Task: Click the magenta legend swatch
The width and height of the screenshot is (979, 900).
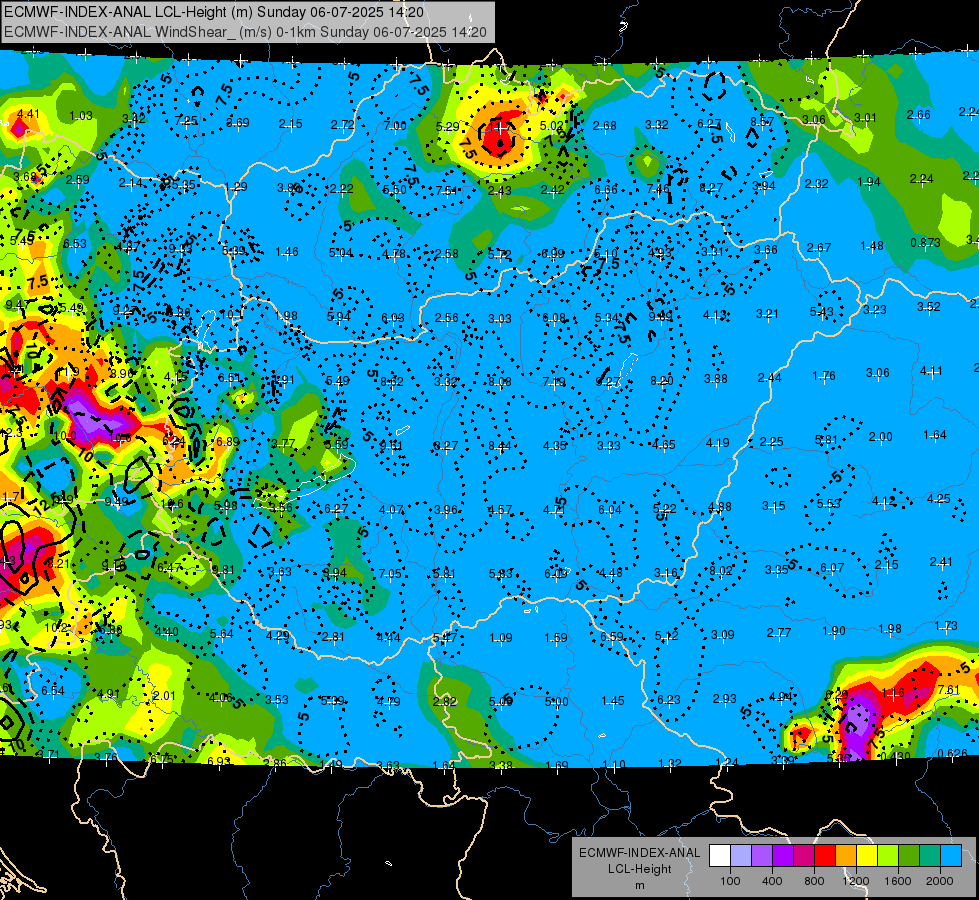Action: point(804,856)
